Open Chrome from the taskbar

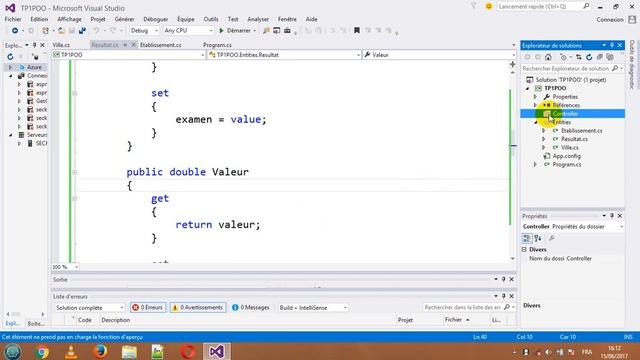(x=42, y=351)
